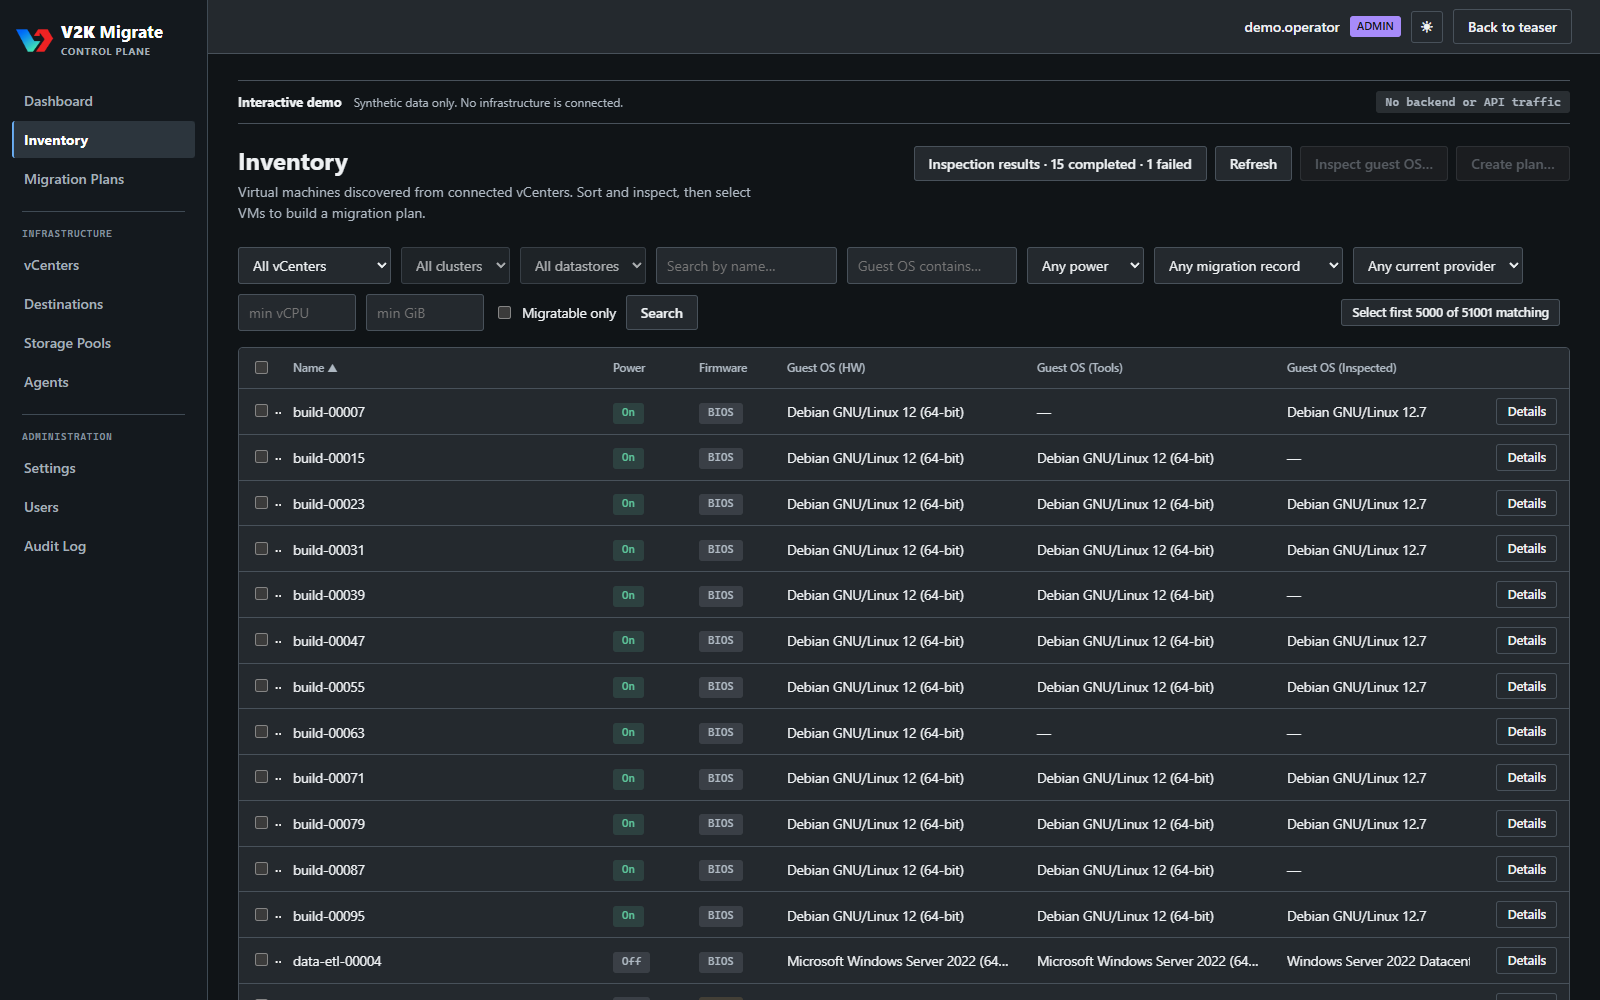Image resolution: width=1600 pixels, height=1000 pixels.
Task: Click the Guest OS (HW) column header
Action: click(826, 368)
